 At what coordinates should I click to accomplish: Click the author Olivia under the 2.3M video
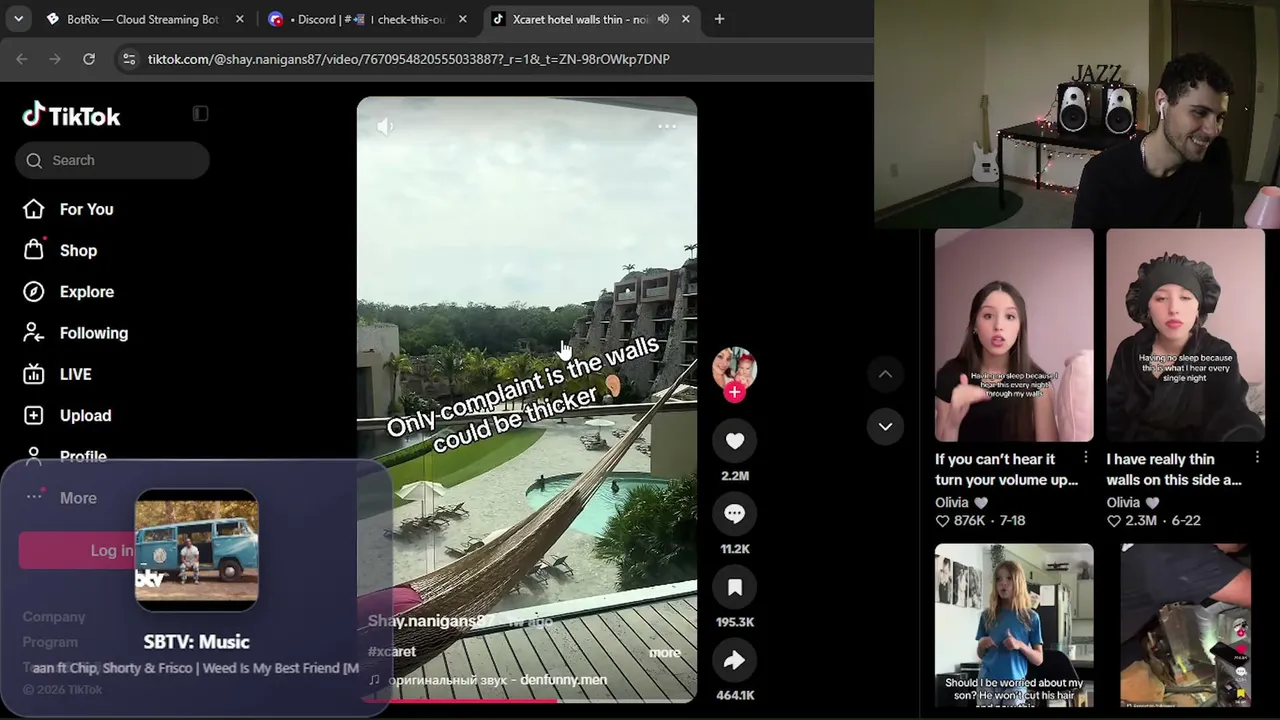coord(1123,502)
